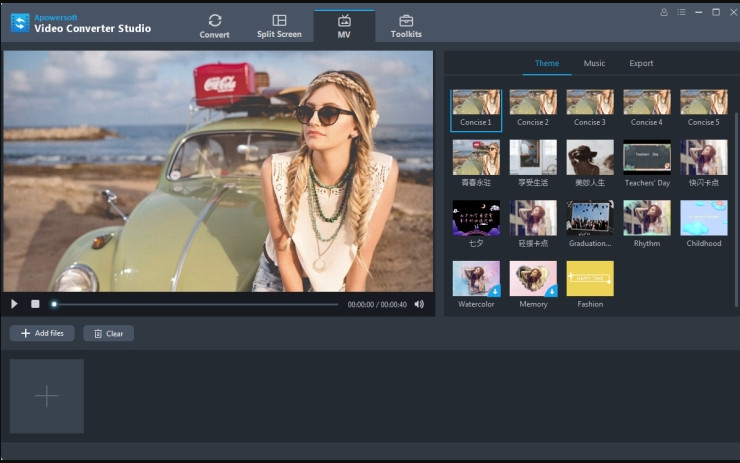Select the 轻缓卡点 theme beside 七夕

pyautogui.click(x=533, y=224)
